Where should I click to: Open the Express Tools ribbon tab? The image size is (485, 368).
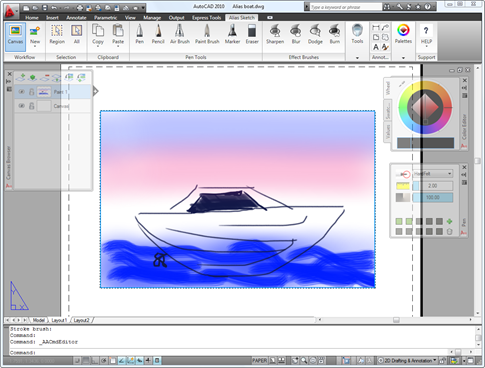pos(206,18)
